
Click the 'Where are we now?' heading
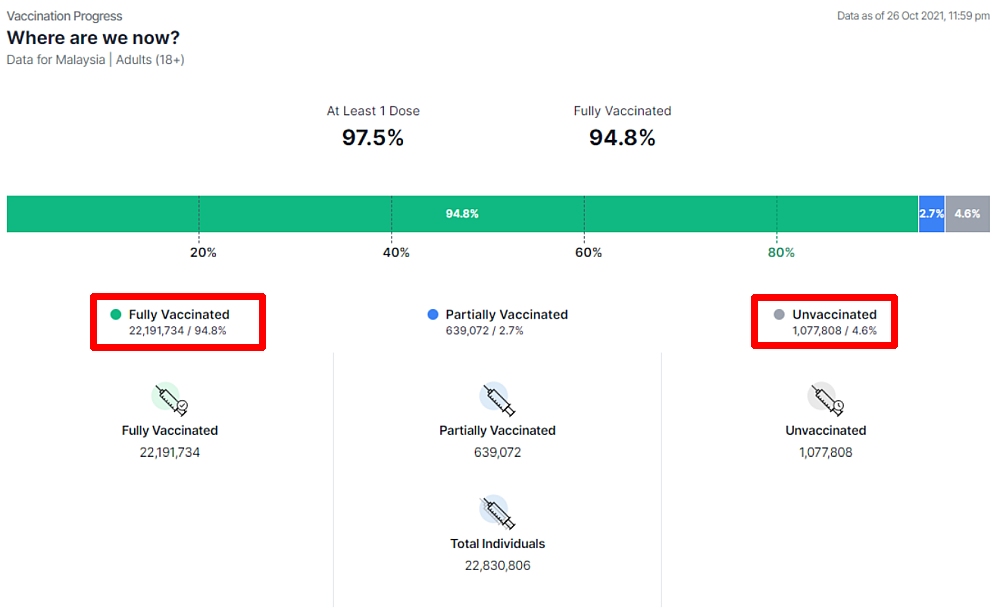94,38
